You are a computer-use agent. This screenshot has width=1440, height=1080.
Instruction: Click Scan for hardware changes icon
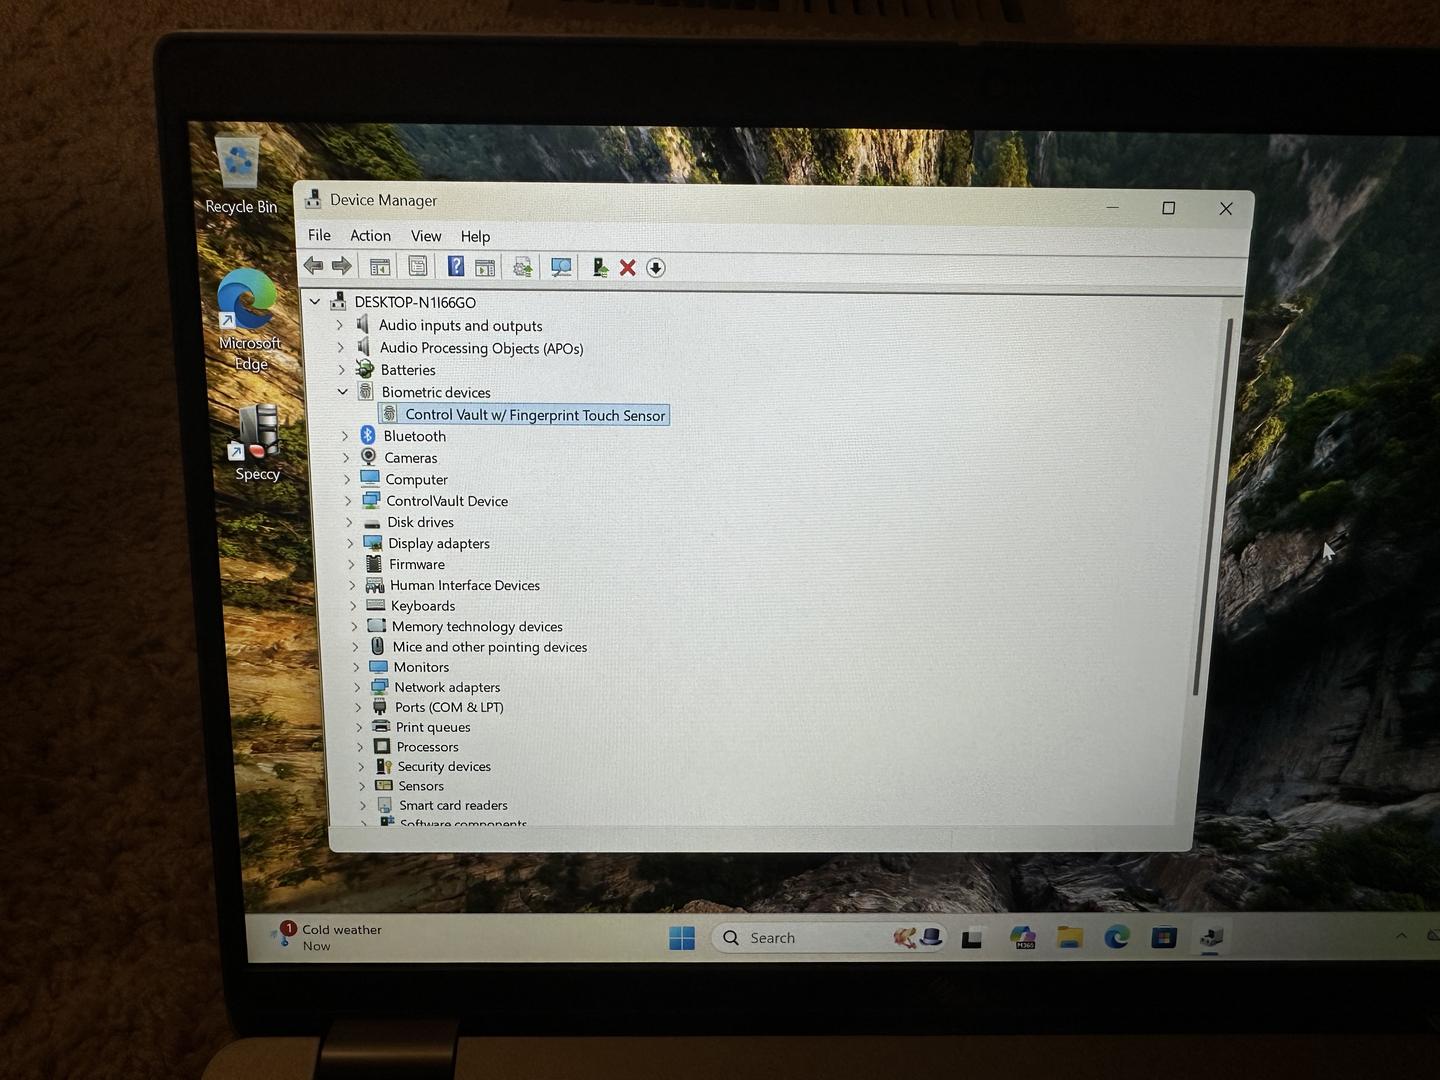coord(561,268)
